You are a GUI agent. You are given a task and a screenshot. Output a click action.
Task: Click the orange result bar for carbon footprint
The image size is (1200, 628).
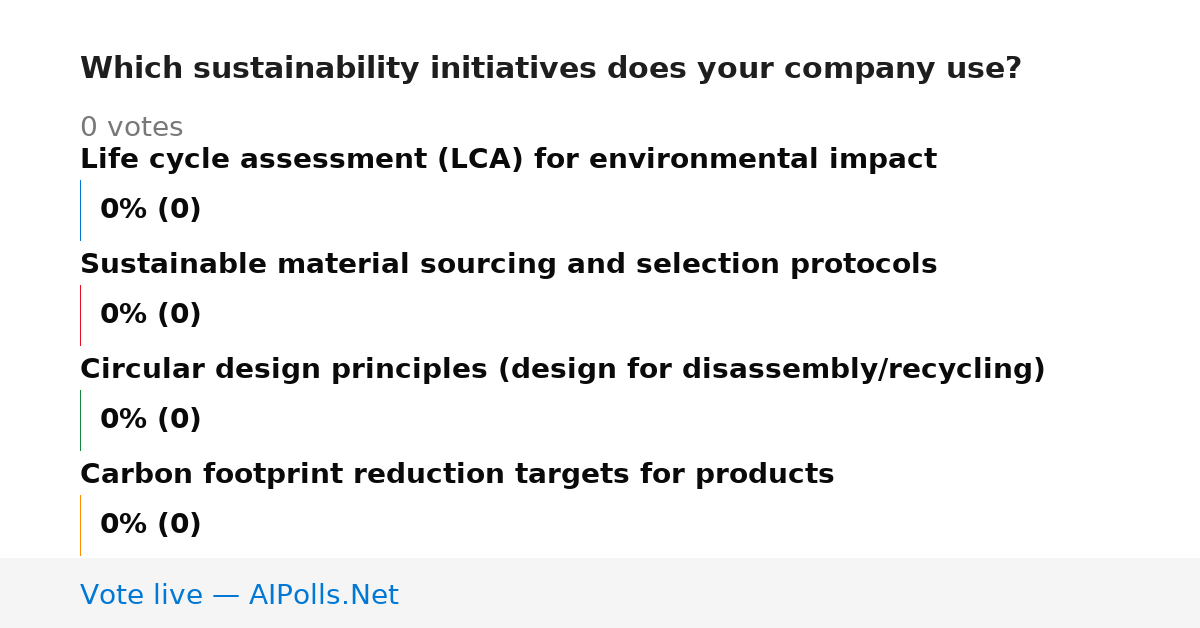pos(80,525)
